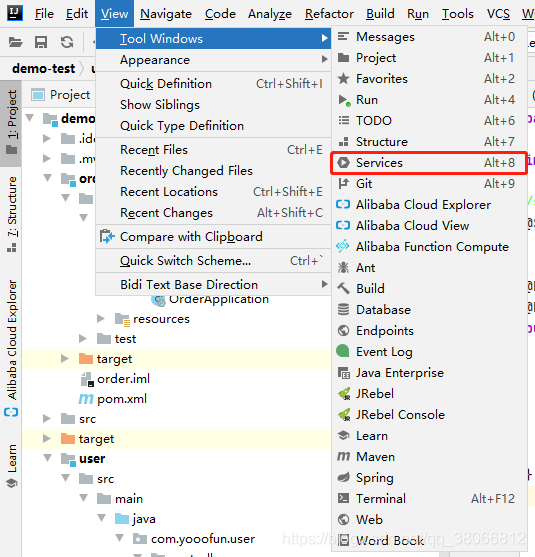
Task: Click the Build hammer icon
Action: [343, 288]
